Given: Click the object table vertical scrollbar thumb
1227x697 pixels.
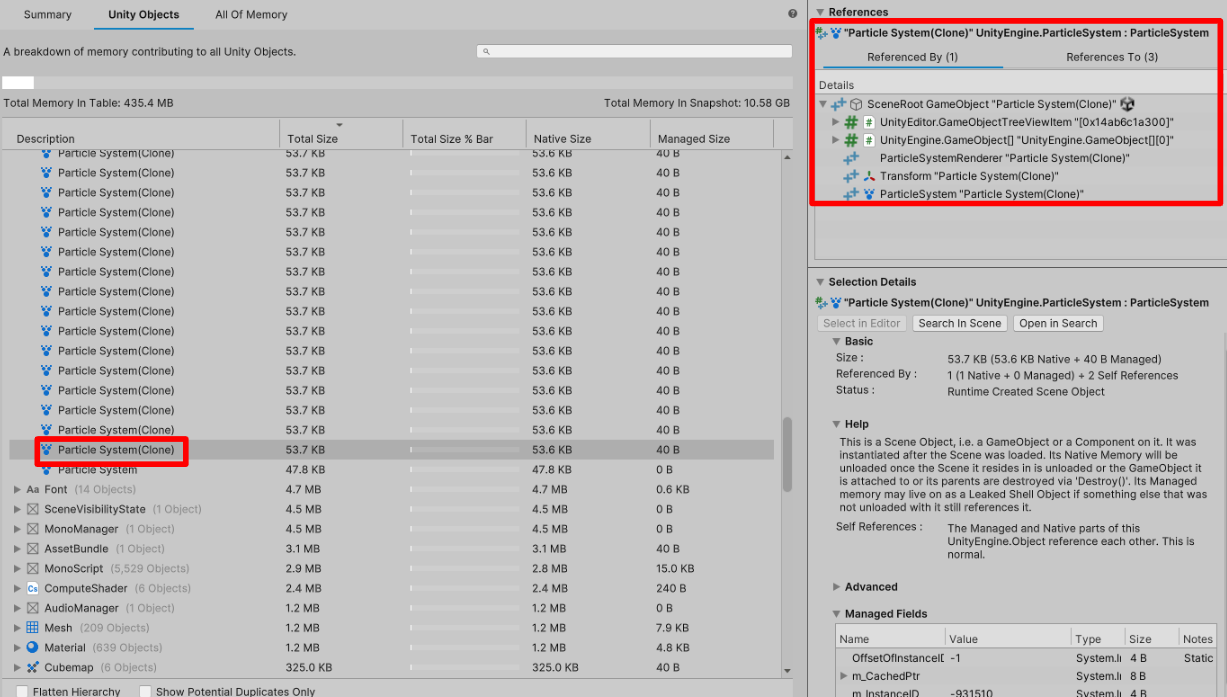Looking at the screenshot, I should (787, 454).
